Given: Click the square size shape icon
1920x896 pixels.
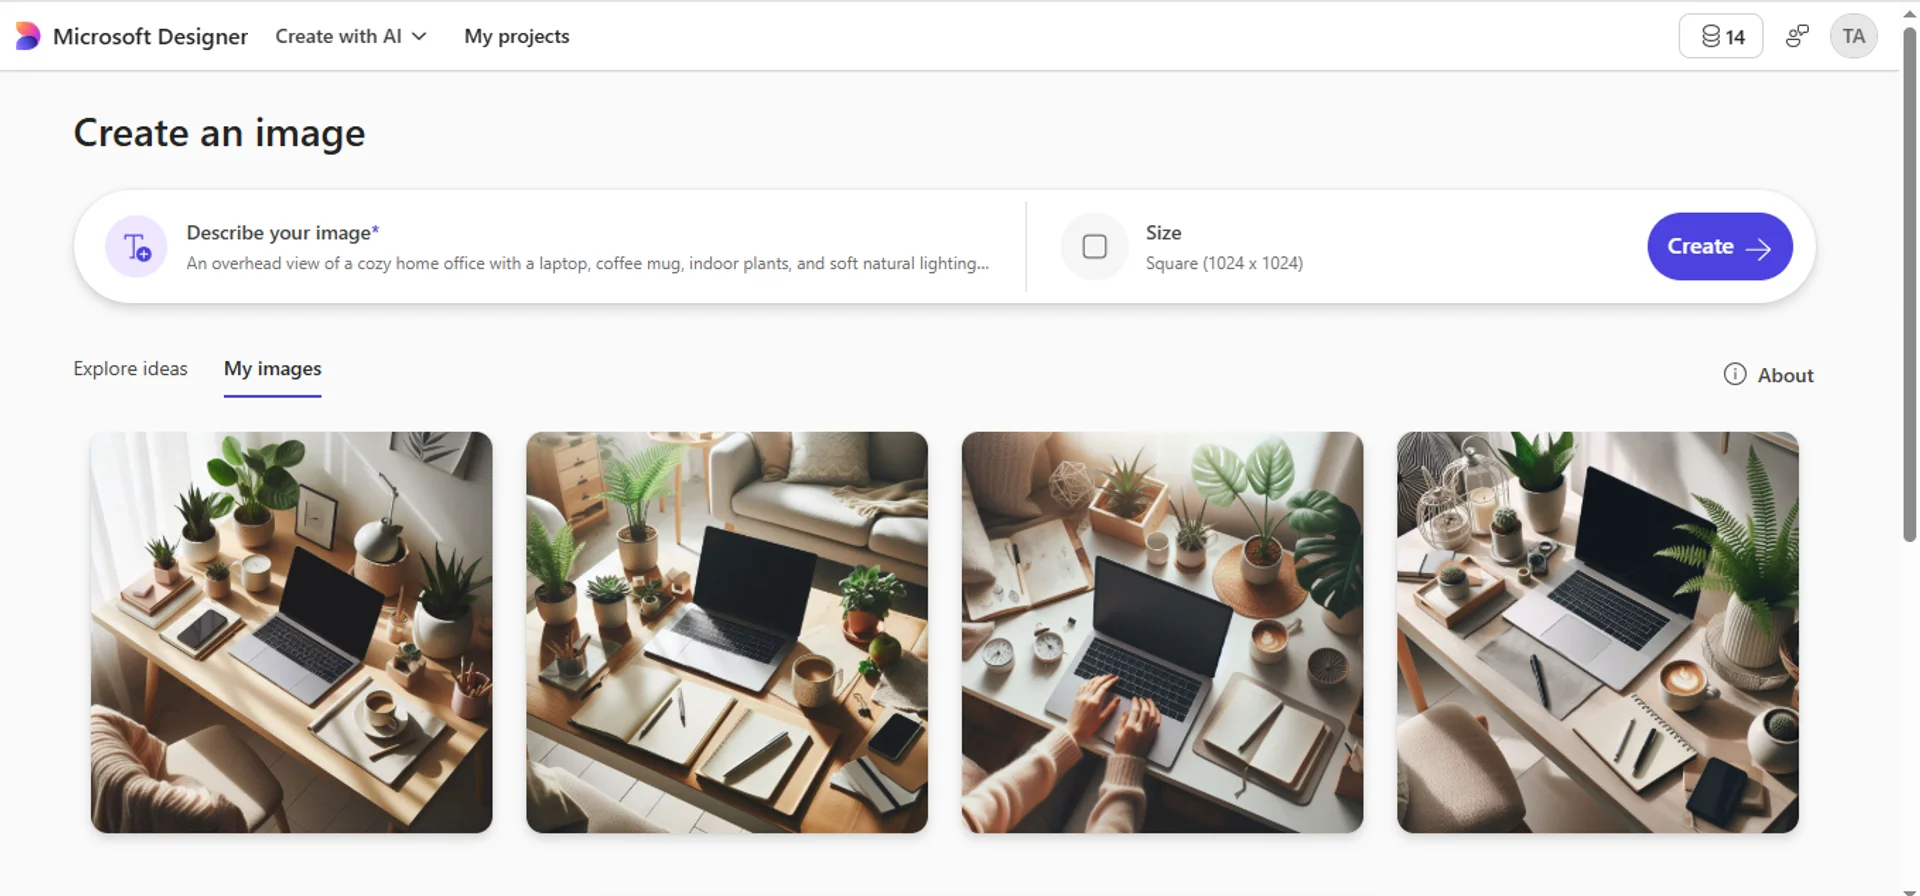Looking at the screenshot, I should pos(1094,246).
